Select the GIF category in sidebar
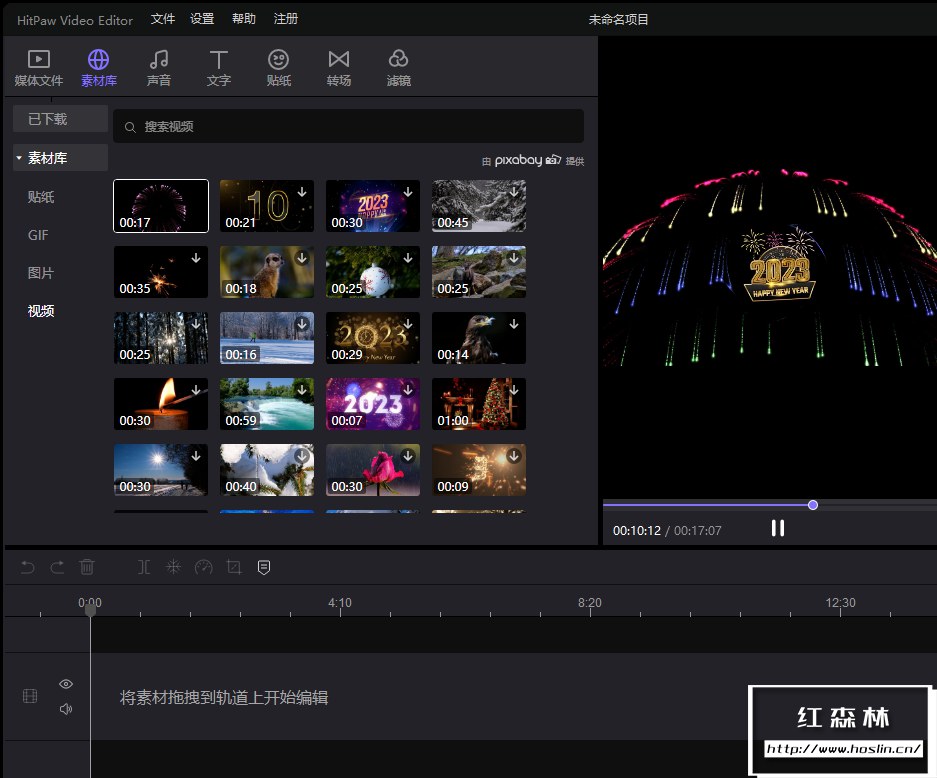The image size is (937, 778). pos(38,235)
